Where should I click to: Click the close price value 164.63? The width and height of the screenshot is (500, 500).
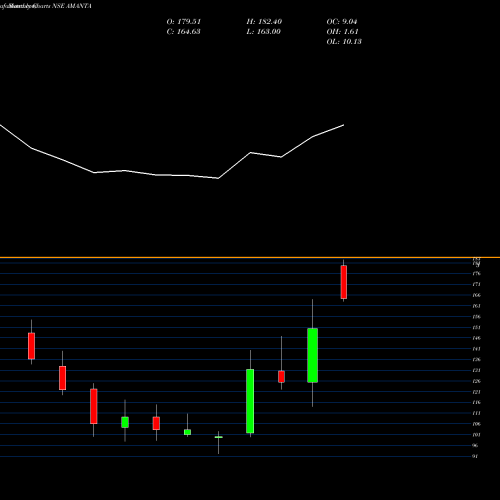(x=189, y=32)
